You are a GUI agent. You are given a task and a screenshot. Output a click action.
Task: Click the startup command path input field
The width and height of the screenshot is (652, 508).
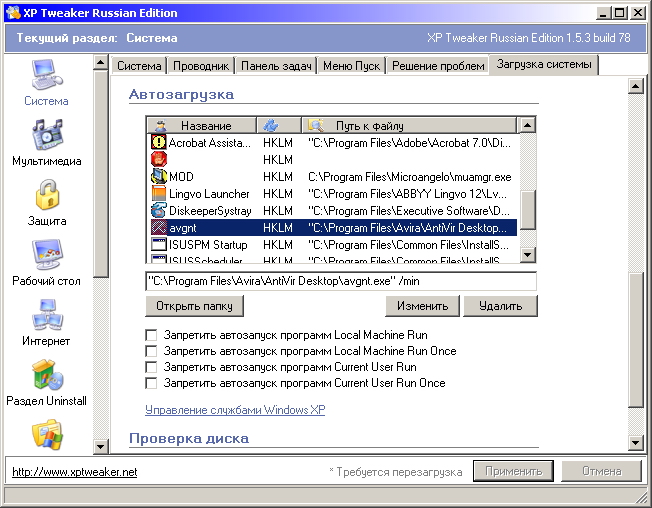coord(341,281)
